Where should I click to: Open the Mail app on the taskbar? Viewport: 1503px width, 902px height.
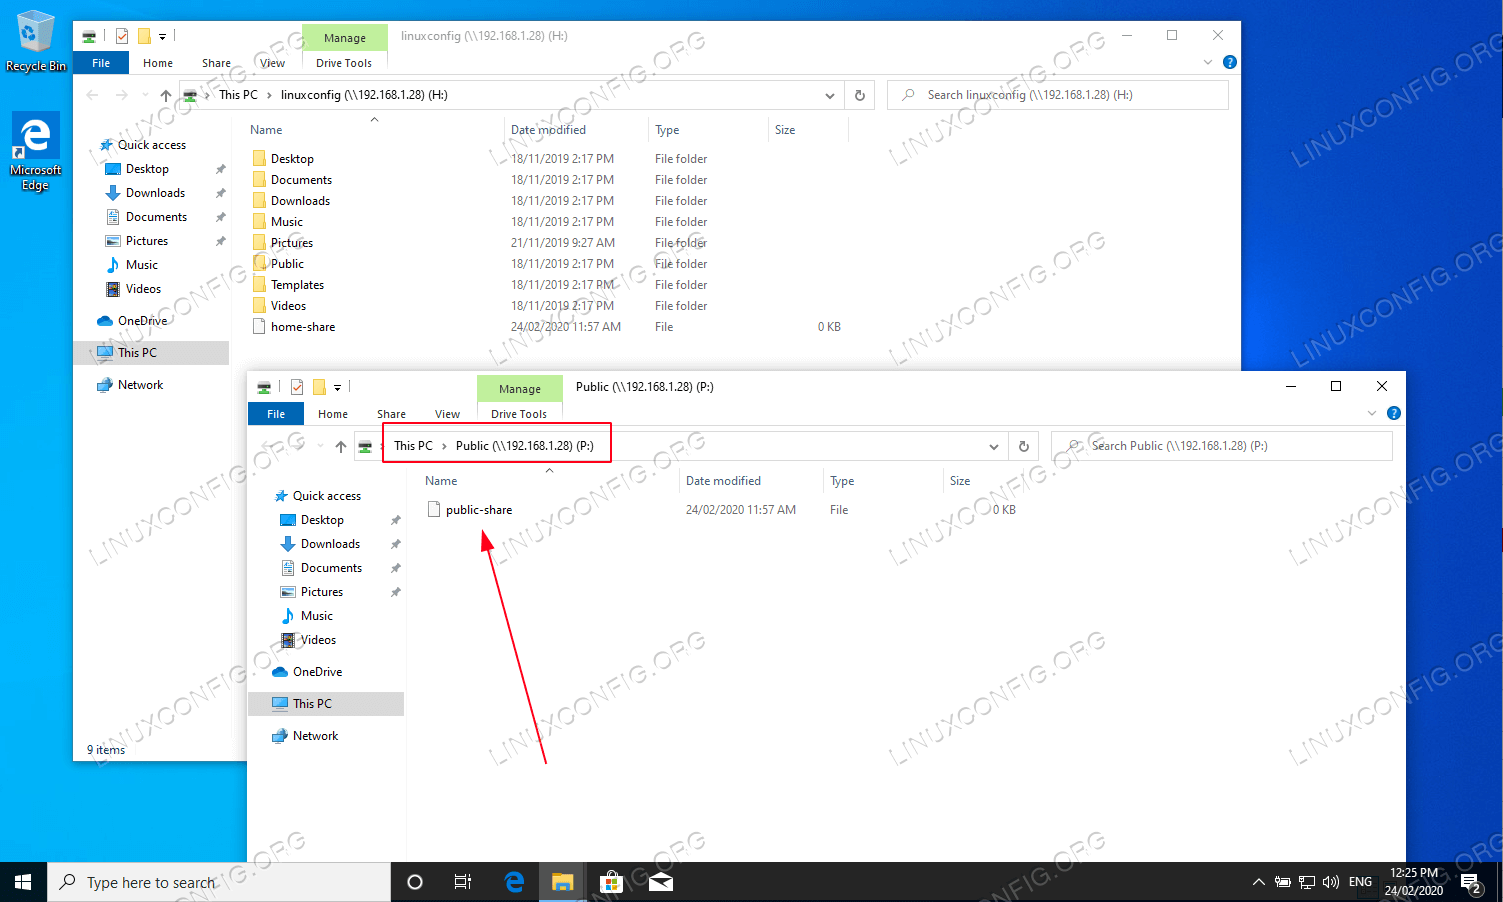click(x=660, y=882)
